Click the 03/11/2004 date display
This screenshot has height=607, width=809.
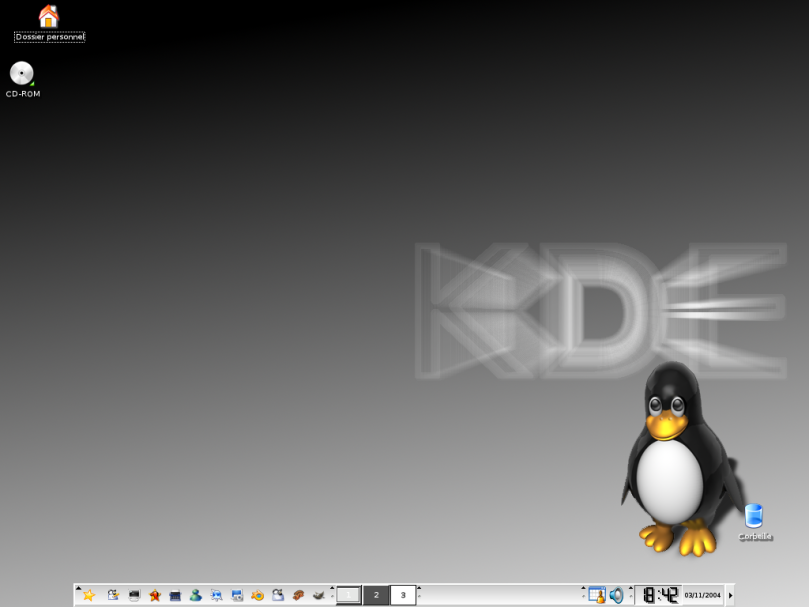click(x=702, y=595)
